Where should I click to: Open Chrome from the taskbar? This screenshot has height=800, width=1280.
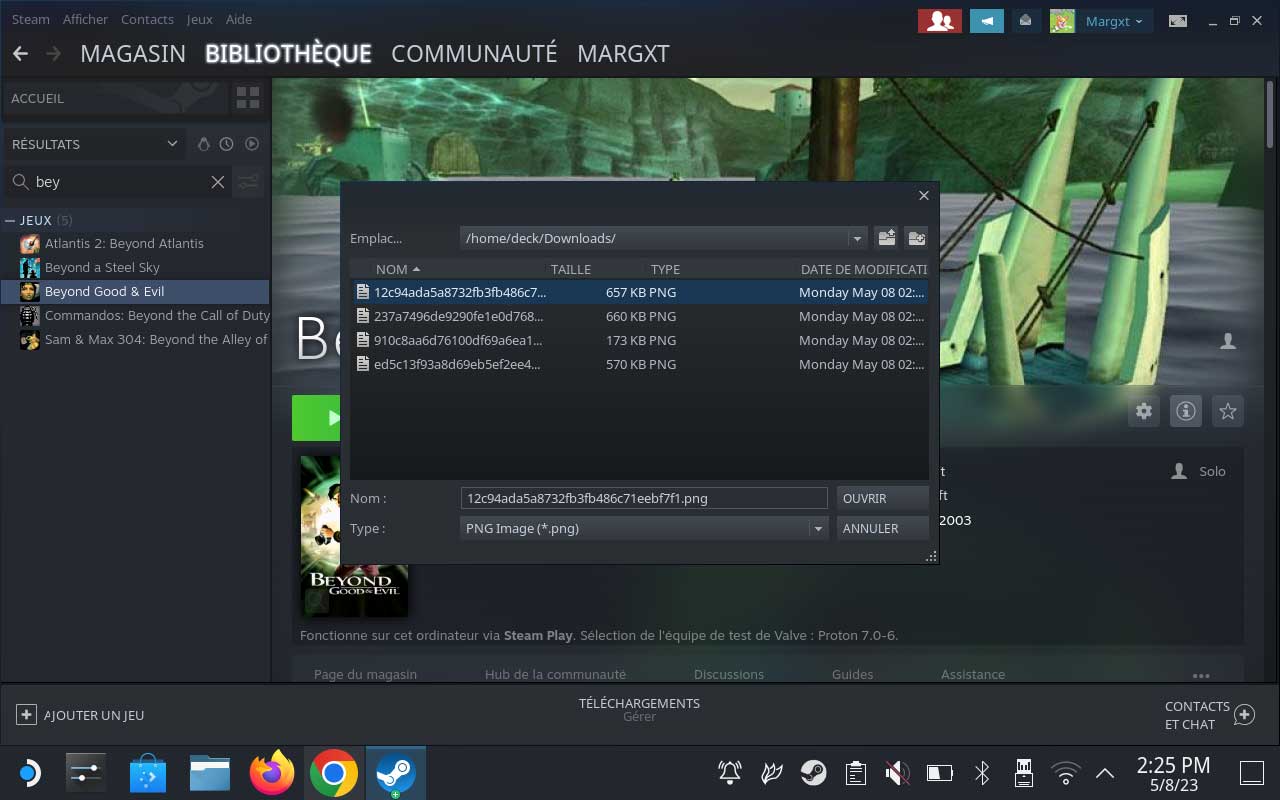point(334,773)
